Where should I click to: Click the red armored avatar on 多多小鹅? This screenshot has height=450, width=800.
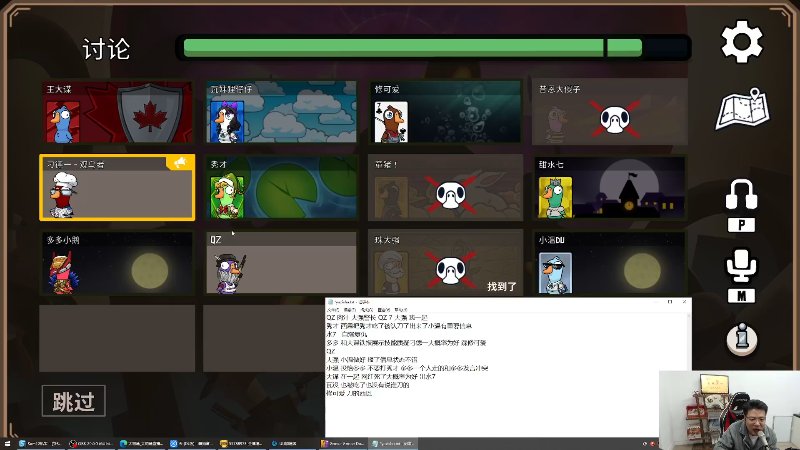pos(63,273)
